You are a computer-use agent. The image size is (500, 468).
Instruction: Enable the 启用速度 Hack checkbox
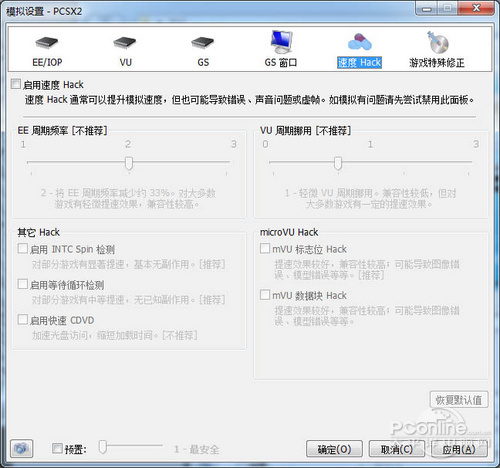click(15, 84)
